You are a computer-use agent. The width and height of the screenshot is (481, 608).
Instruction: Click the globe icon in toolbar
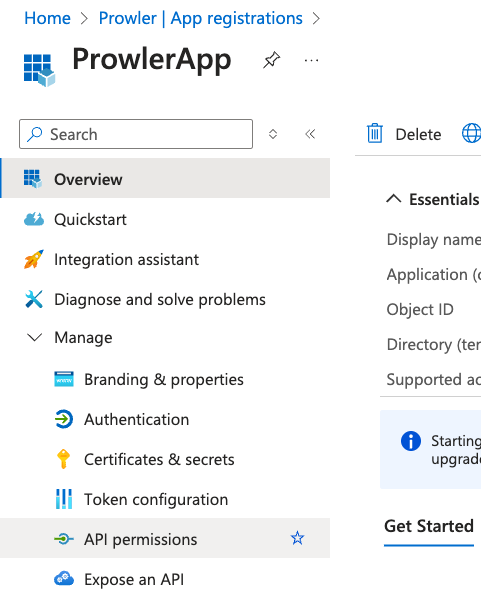[471, 133]
